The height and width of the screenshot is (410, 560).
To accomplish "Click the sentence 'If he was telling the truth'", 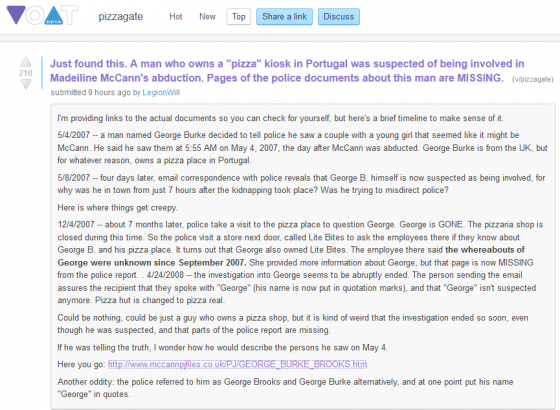I will click(x=222, y=348).
